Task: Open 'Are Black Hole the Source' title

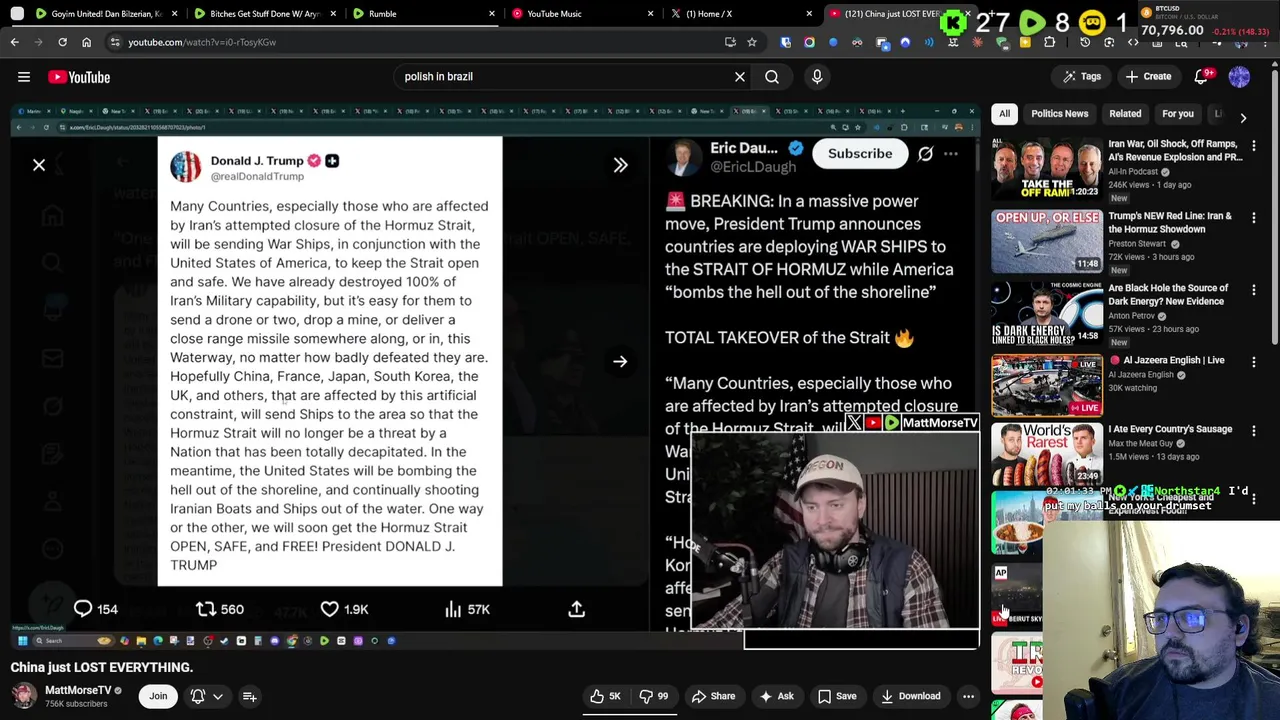Action: tap(1167, 294)
